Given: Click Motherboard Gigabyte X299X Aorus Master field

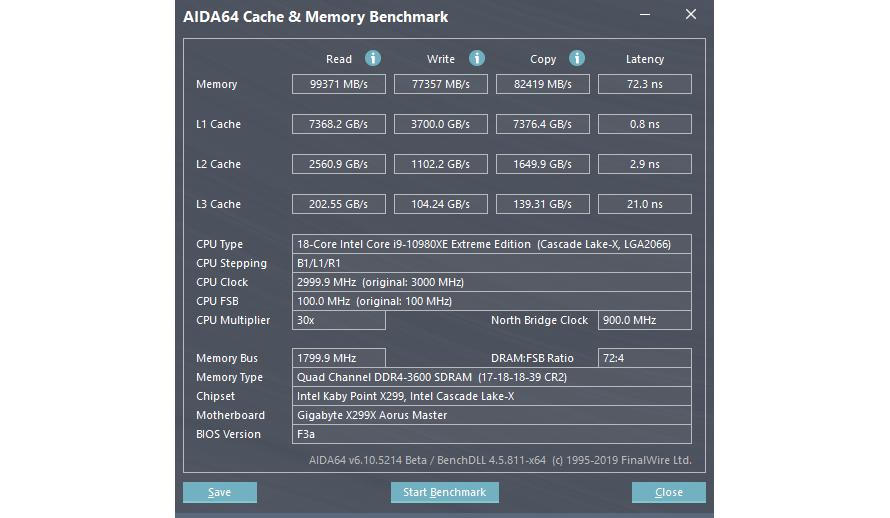Looking at the screenshot, I should pos(492,415).
